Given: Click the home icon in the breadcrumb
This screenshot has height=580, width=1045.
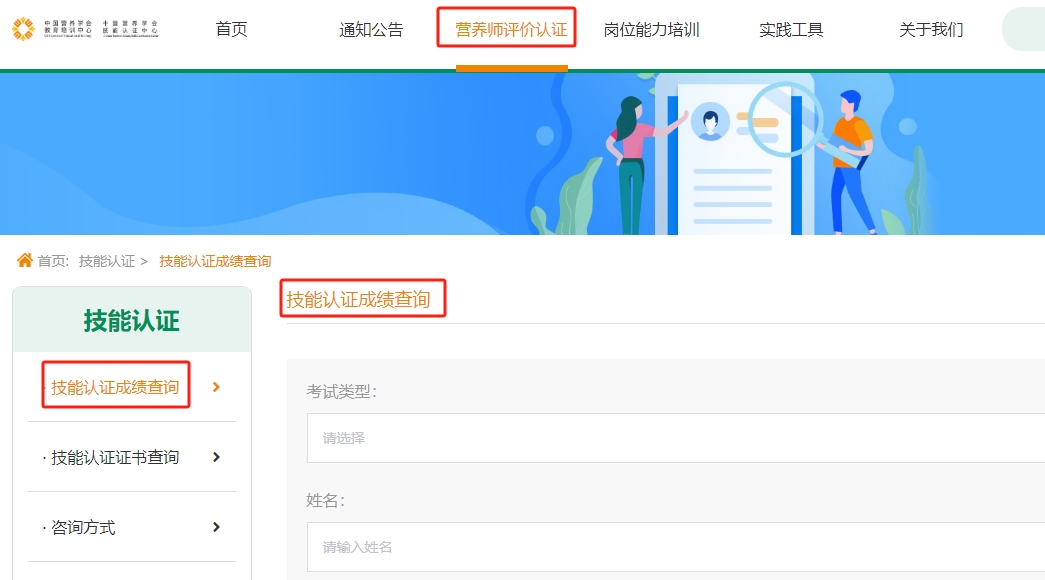Looking at the screenshot, I should (25, 260).
